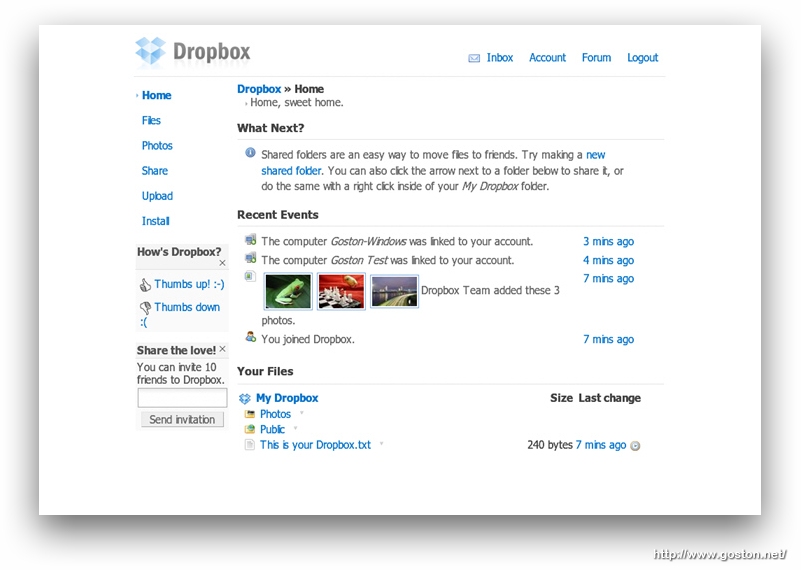Viewport: 801px width, 570px height.
Task: Open Files in the sidebar
Action: 151,121
